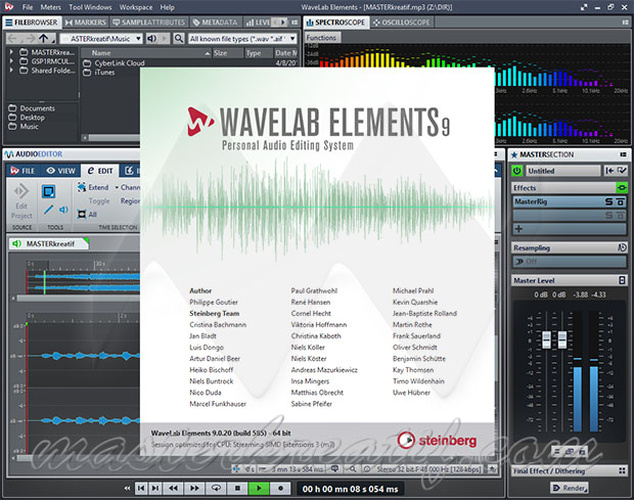Click the search magnifier in File Browser
634x500 pixels.
point(178,38)
